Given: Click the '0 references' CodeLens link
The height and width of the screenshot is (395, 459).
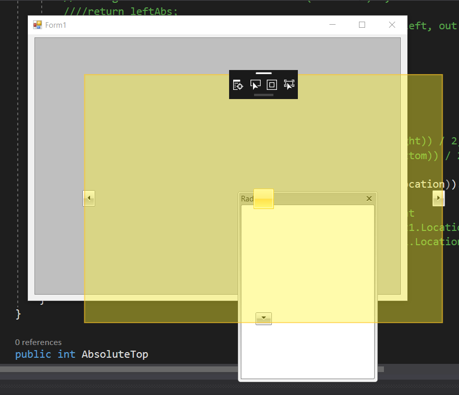Looking at the screenshot, I should coord(38,342).
